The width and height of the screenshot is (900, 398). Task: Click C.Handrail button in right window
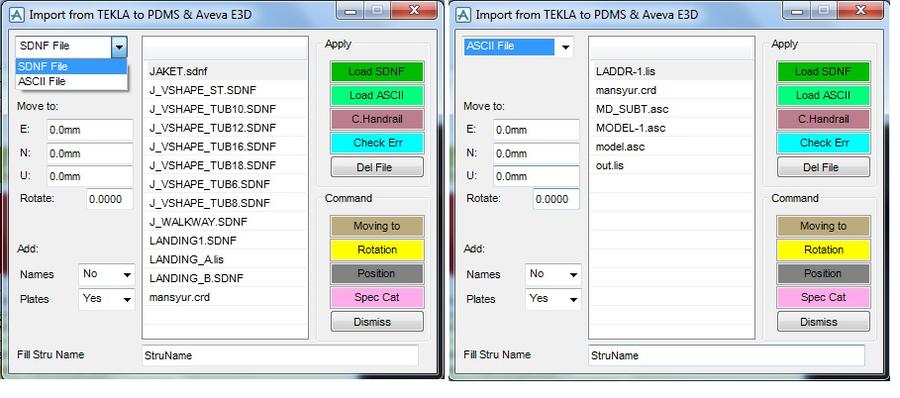pos(823,119)
